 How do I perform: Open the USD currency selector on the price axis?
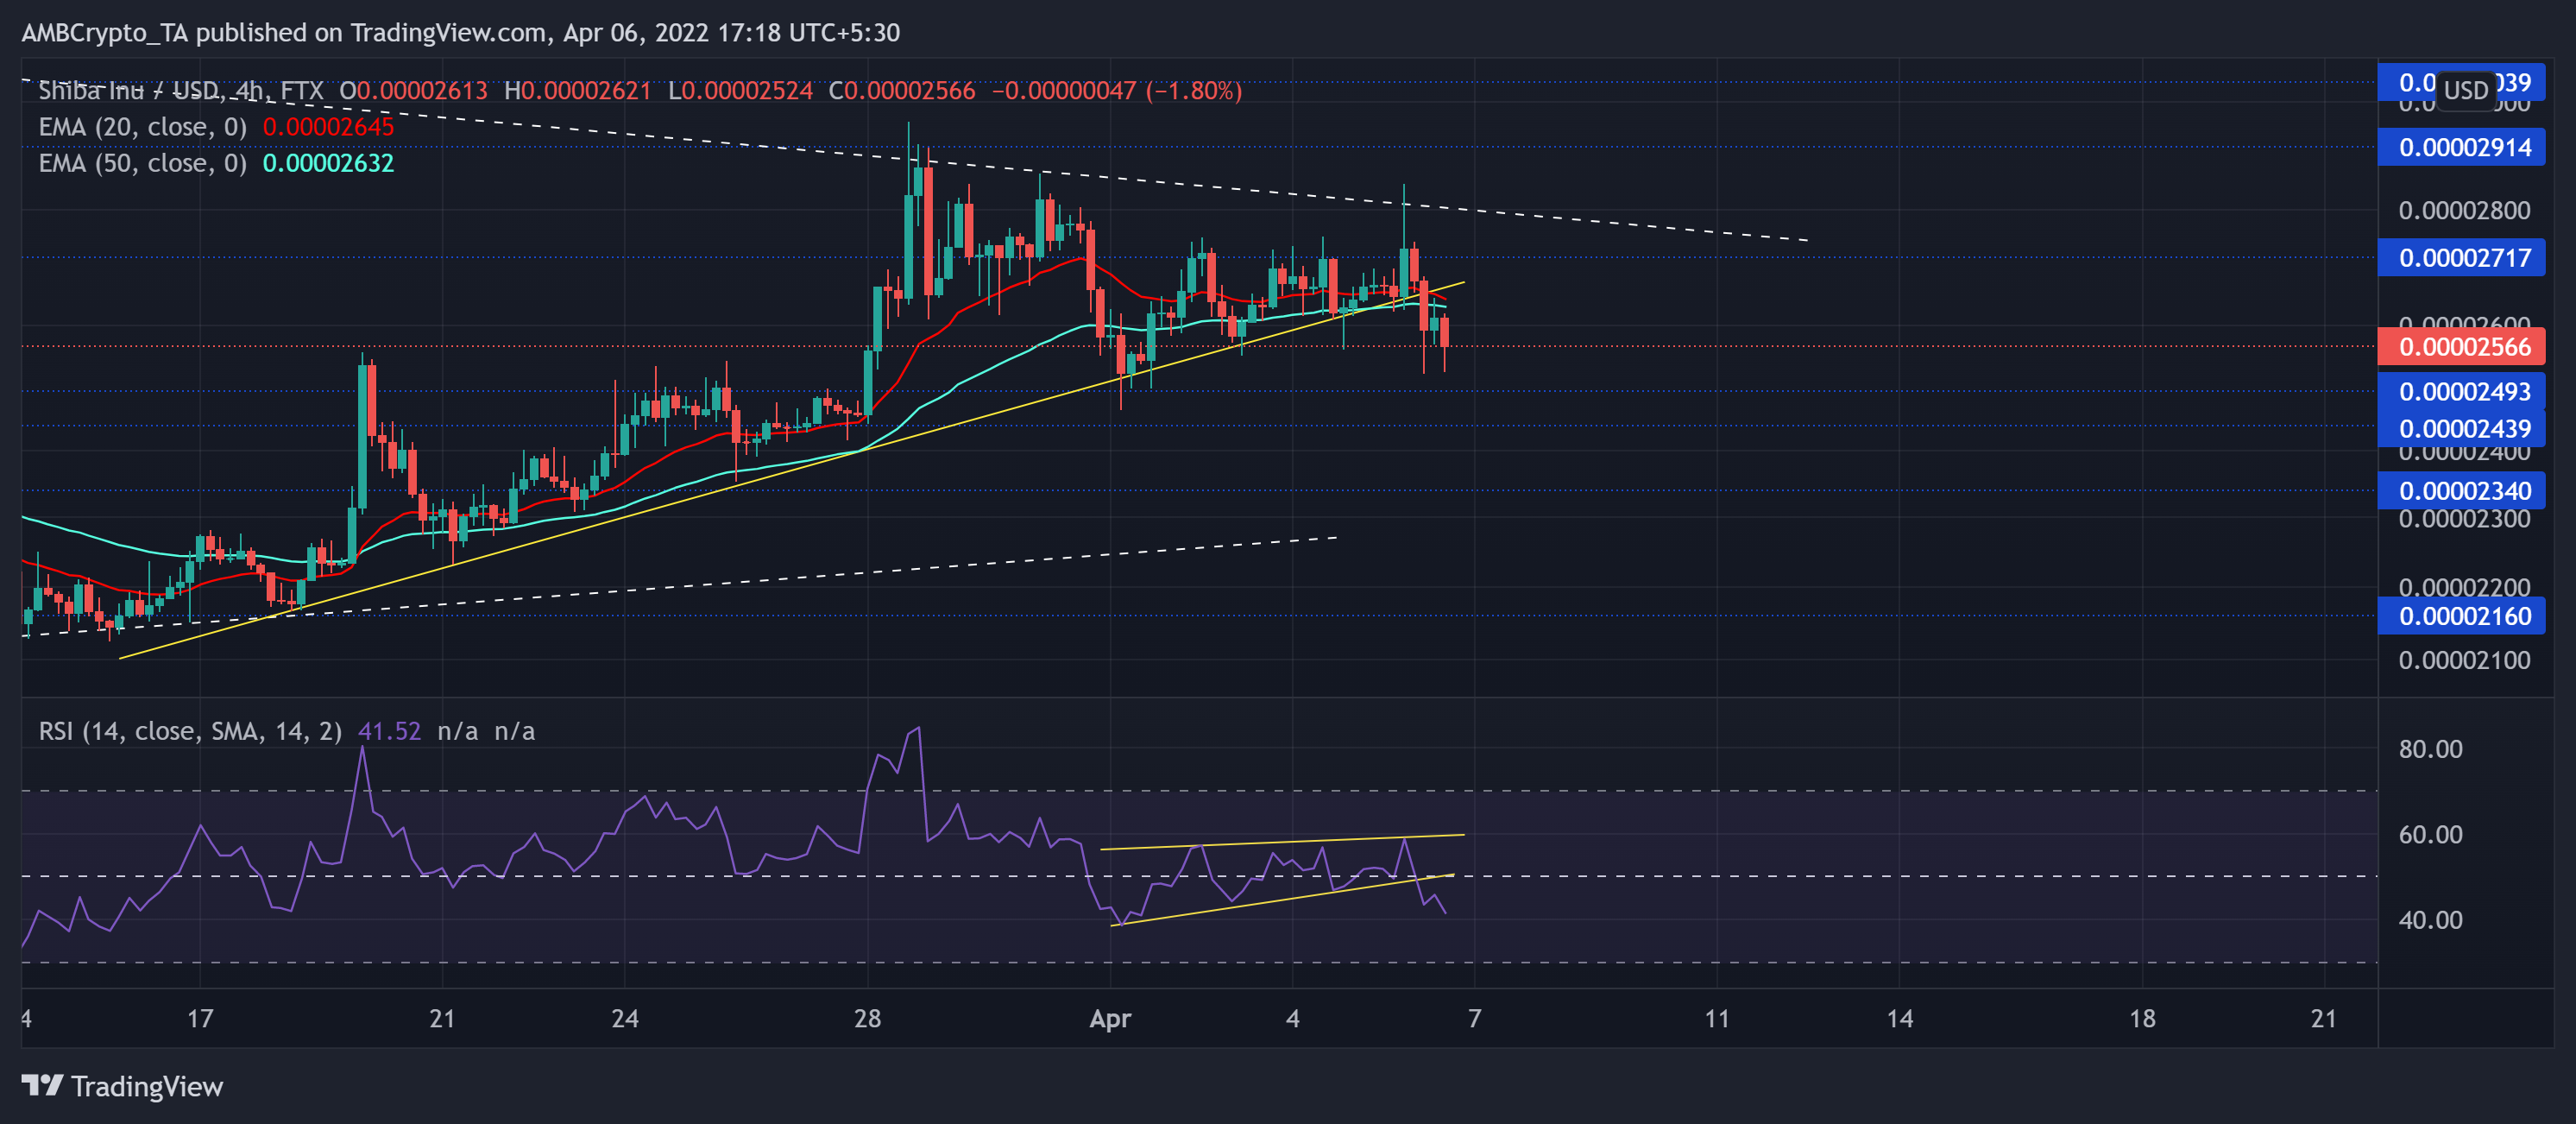[2467, 90]
